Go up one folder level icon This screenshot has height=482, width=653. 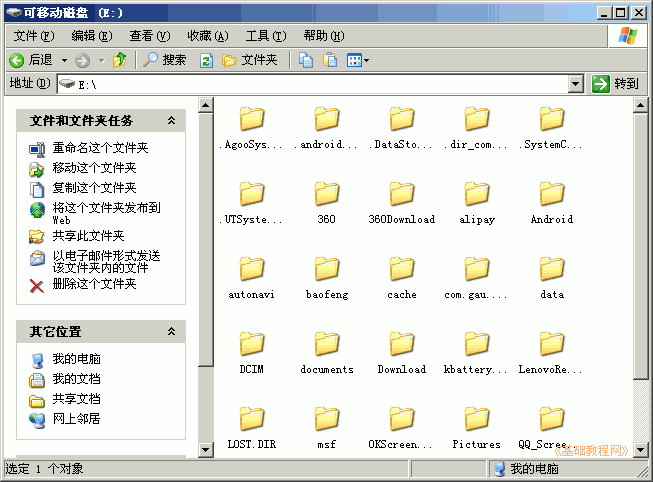120,60
